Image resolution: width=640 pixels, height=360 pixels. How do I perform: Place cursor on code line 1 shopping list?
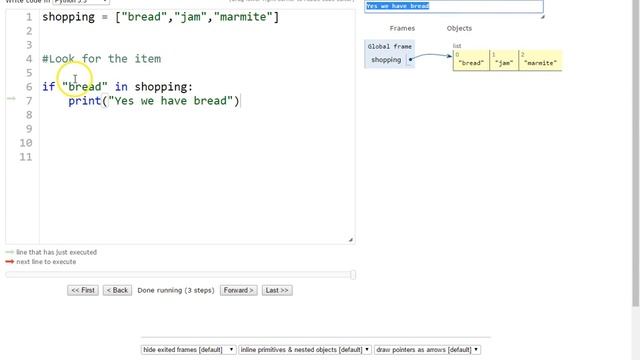pos(160,17)
